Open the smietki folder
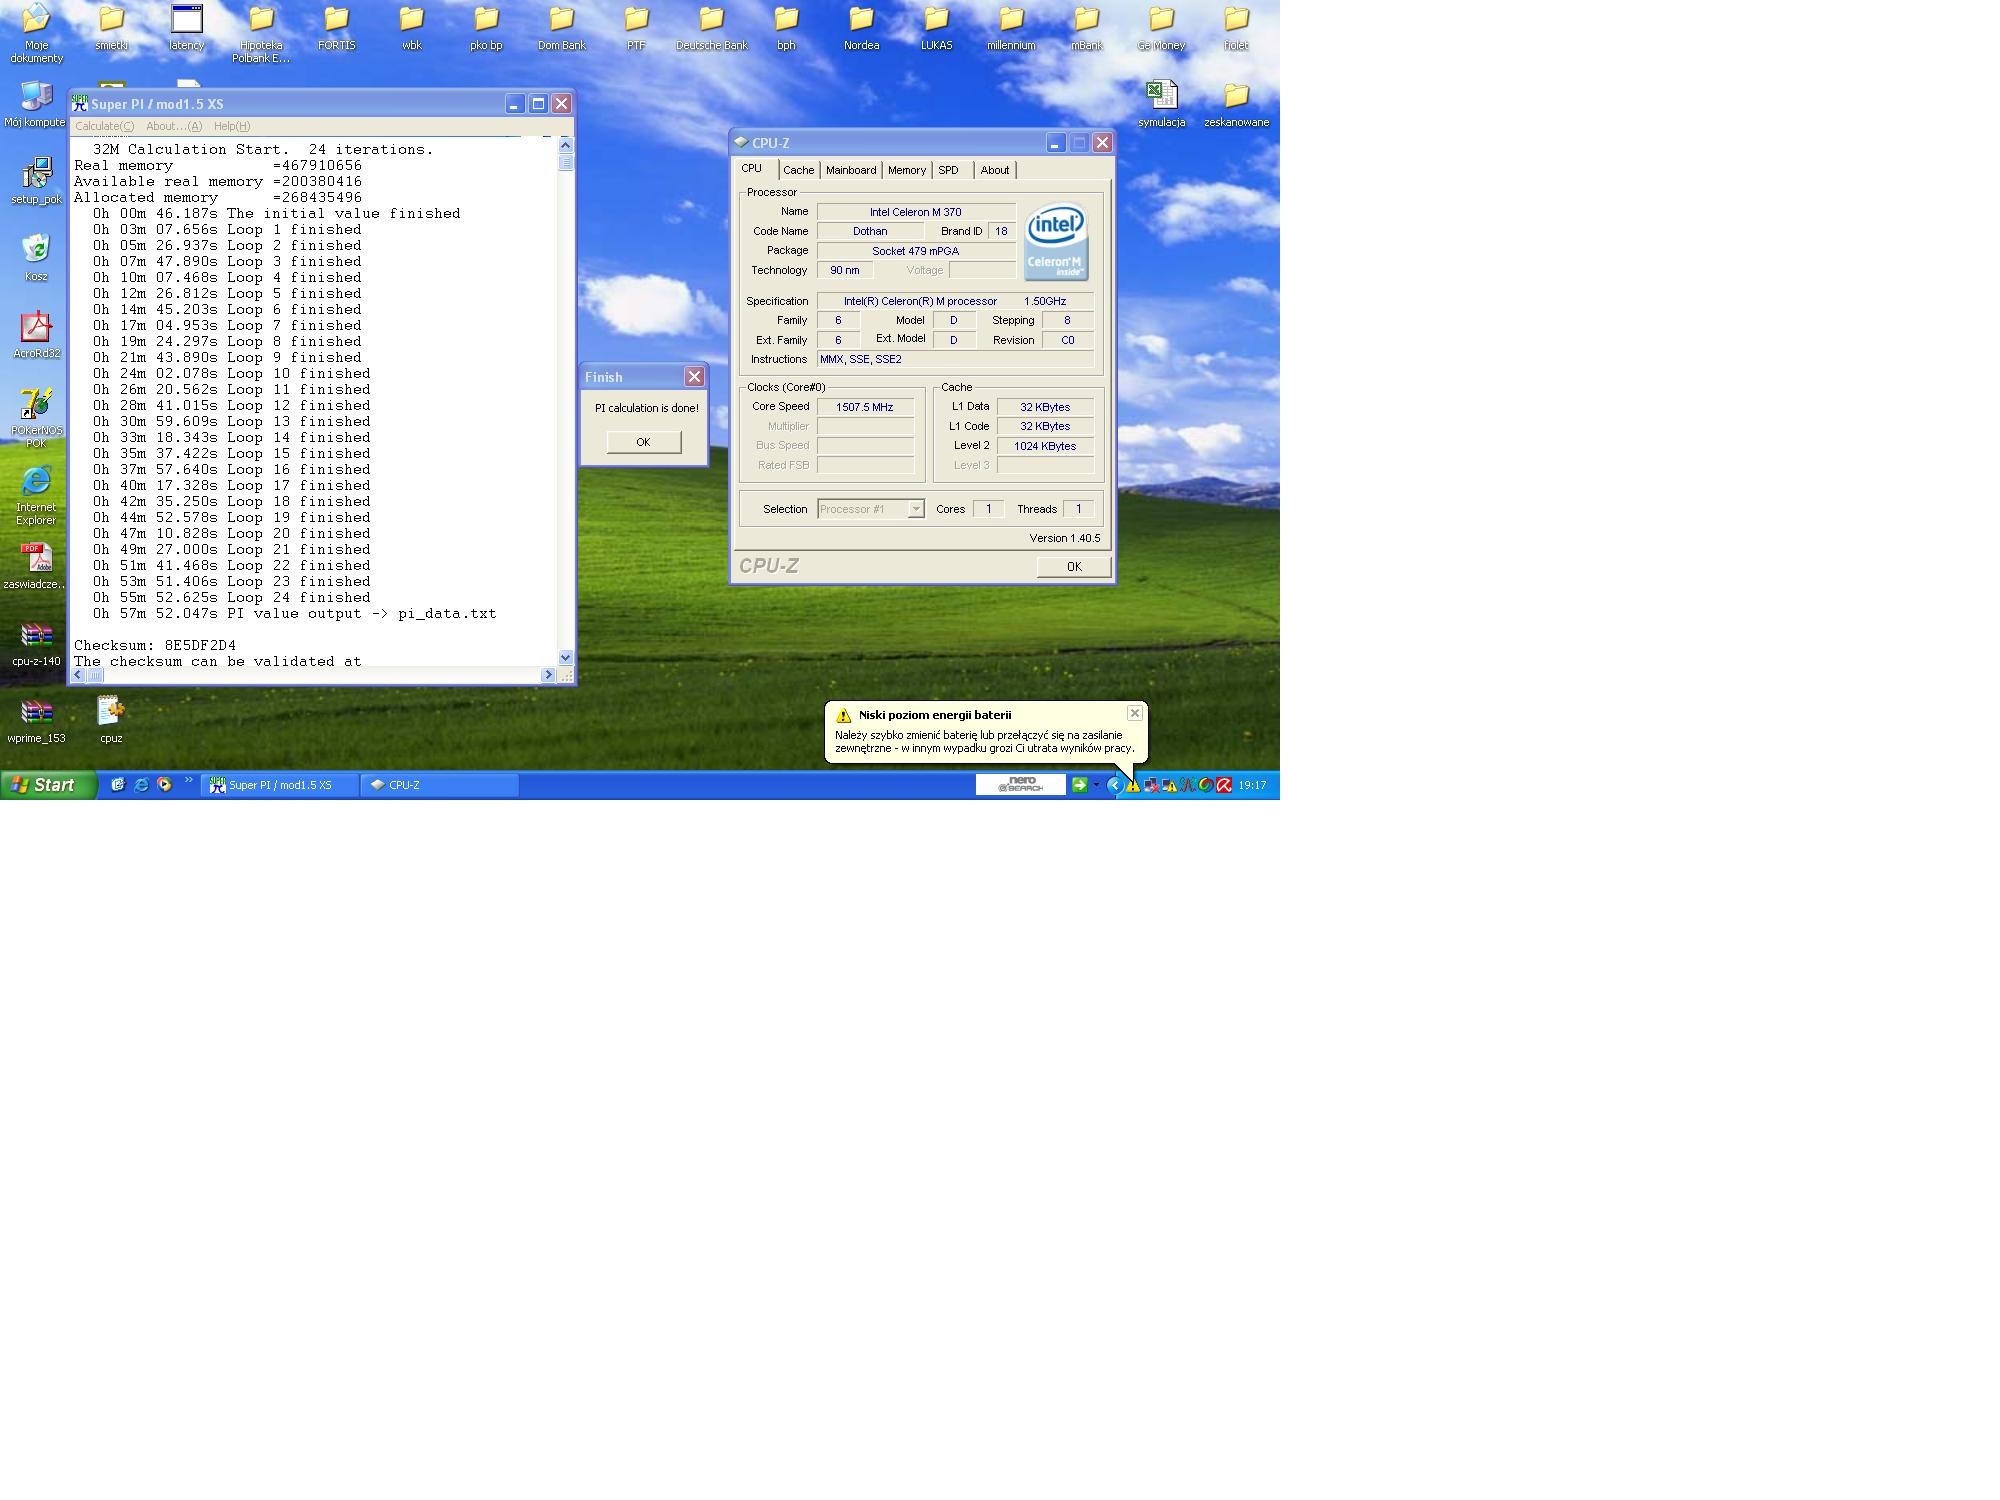The width and height of the screenshot is (2000, 1500). point(111,27)
